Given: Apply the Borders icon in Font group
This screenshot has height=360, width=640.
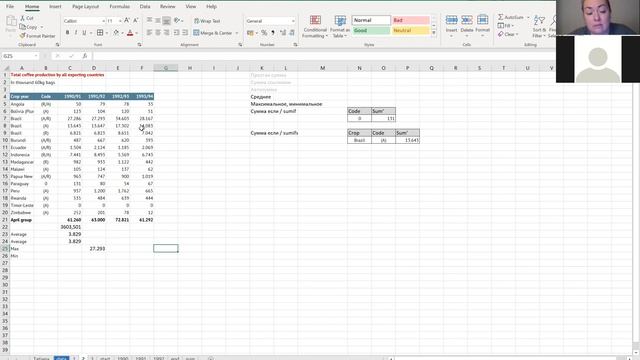Looking at the screenshot, I should (100, 33).
